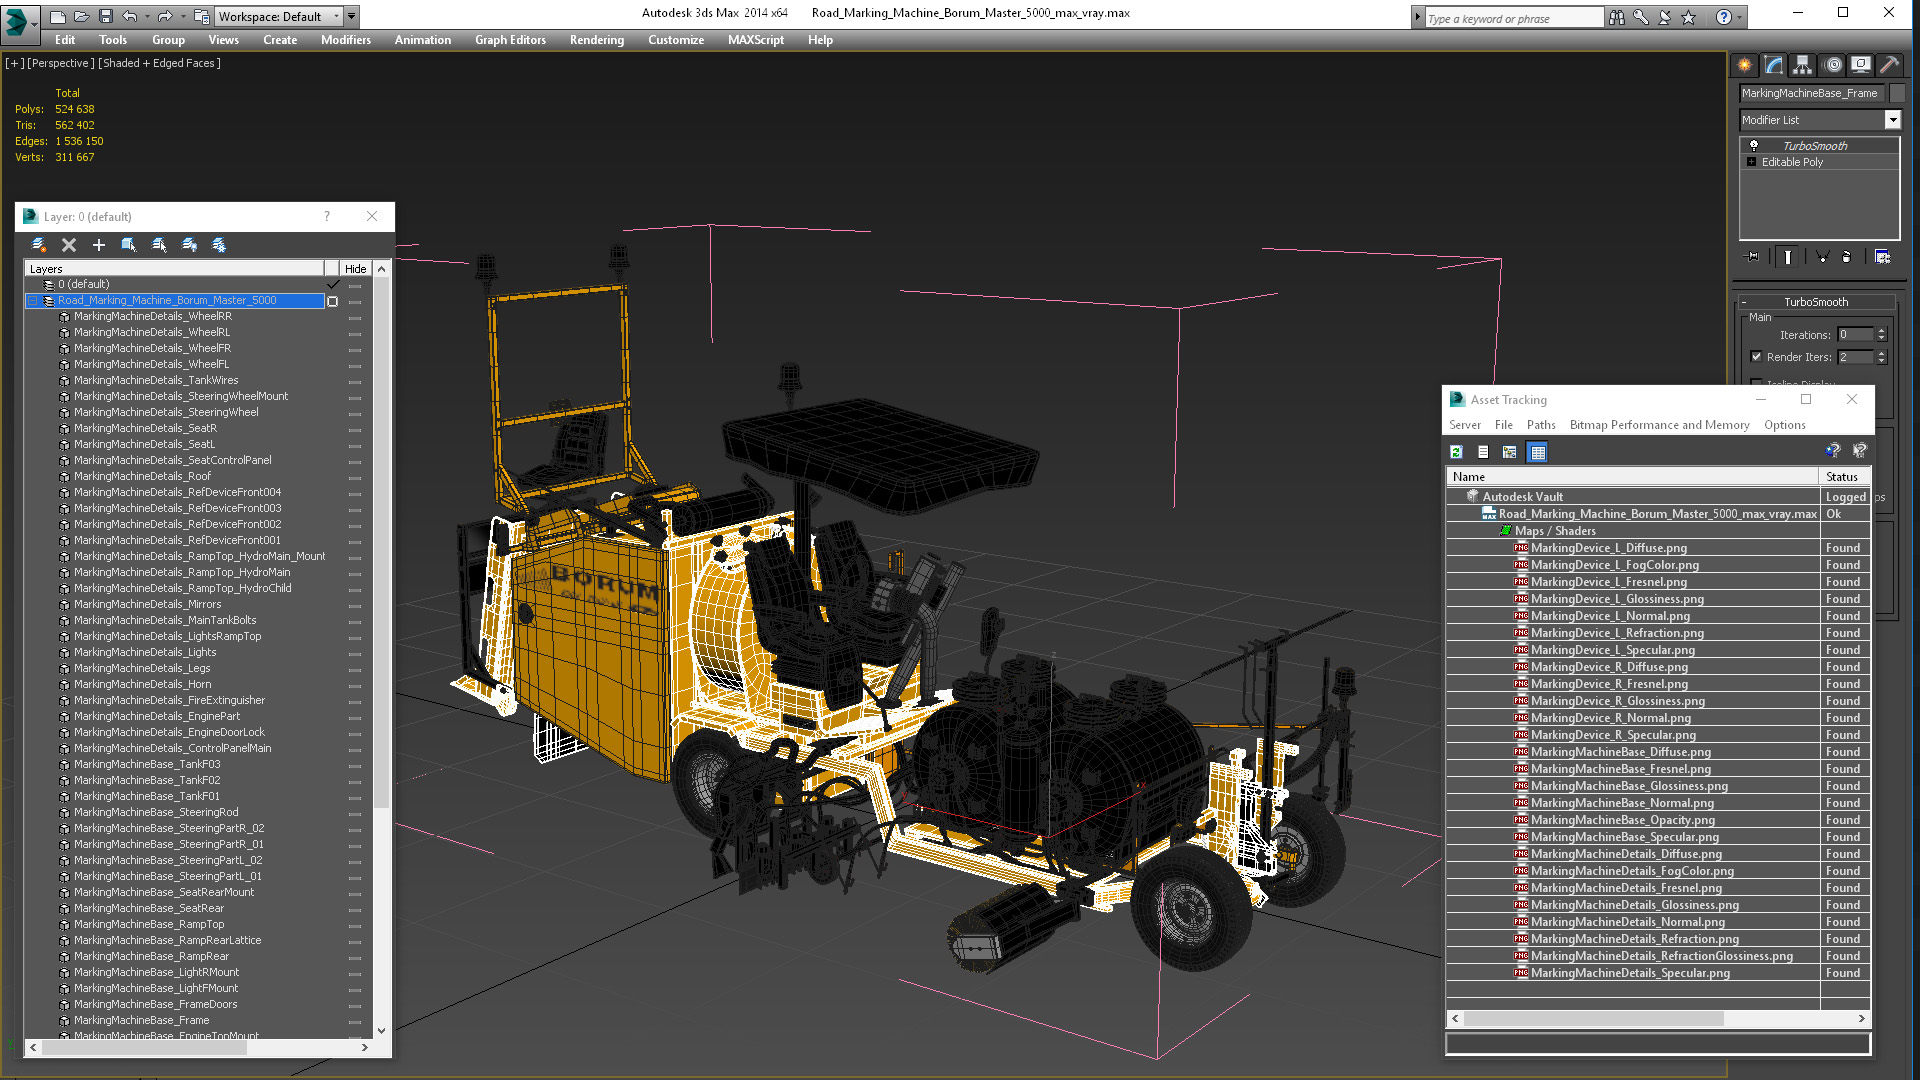
Task: Click the Save File floppy icon
Action: tap(105, 16)
